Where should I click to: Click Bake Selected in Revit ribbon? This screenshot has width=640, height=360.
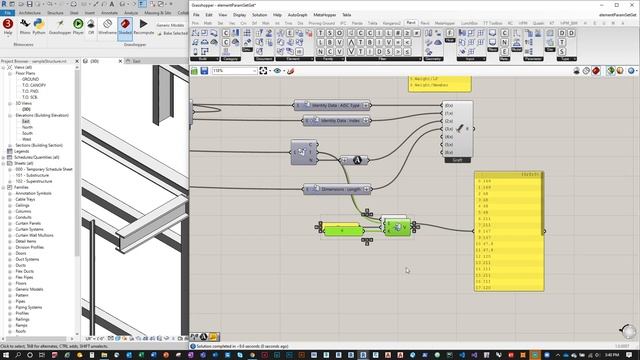click(x=172, y=33)
